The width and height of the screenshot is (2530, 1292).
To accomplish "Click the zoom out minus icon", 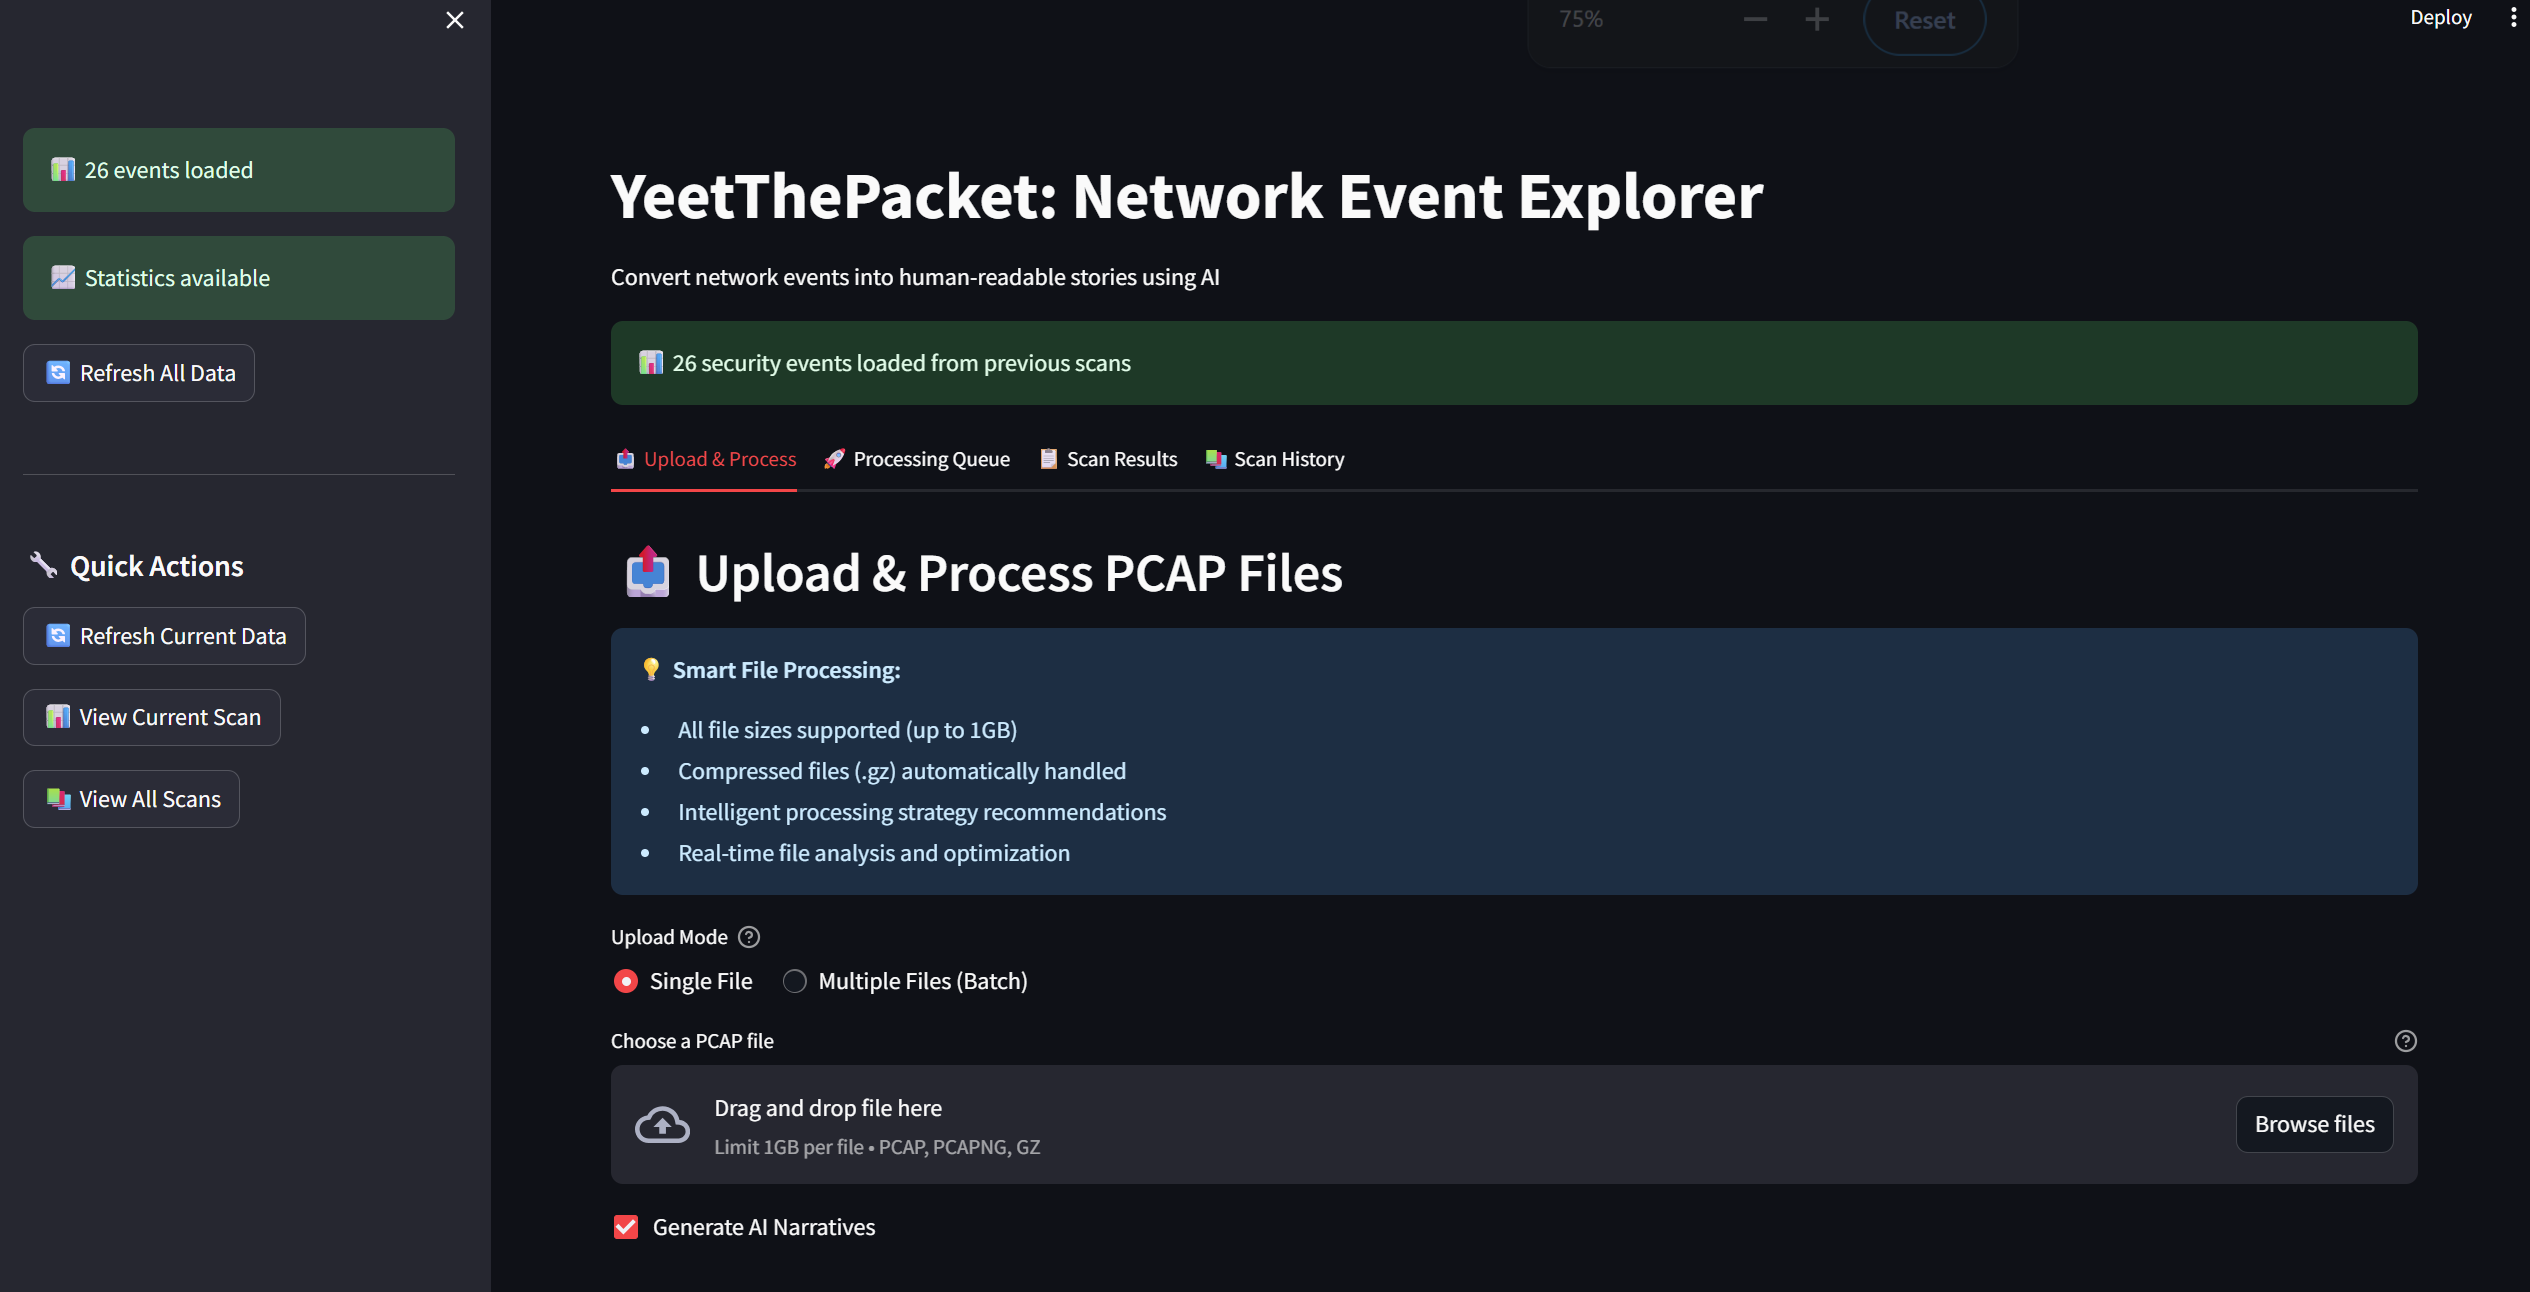I will (1755, 19).
